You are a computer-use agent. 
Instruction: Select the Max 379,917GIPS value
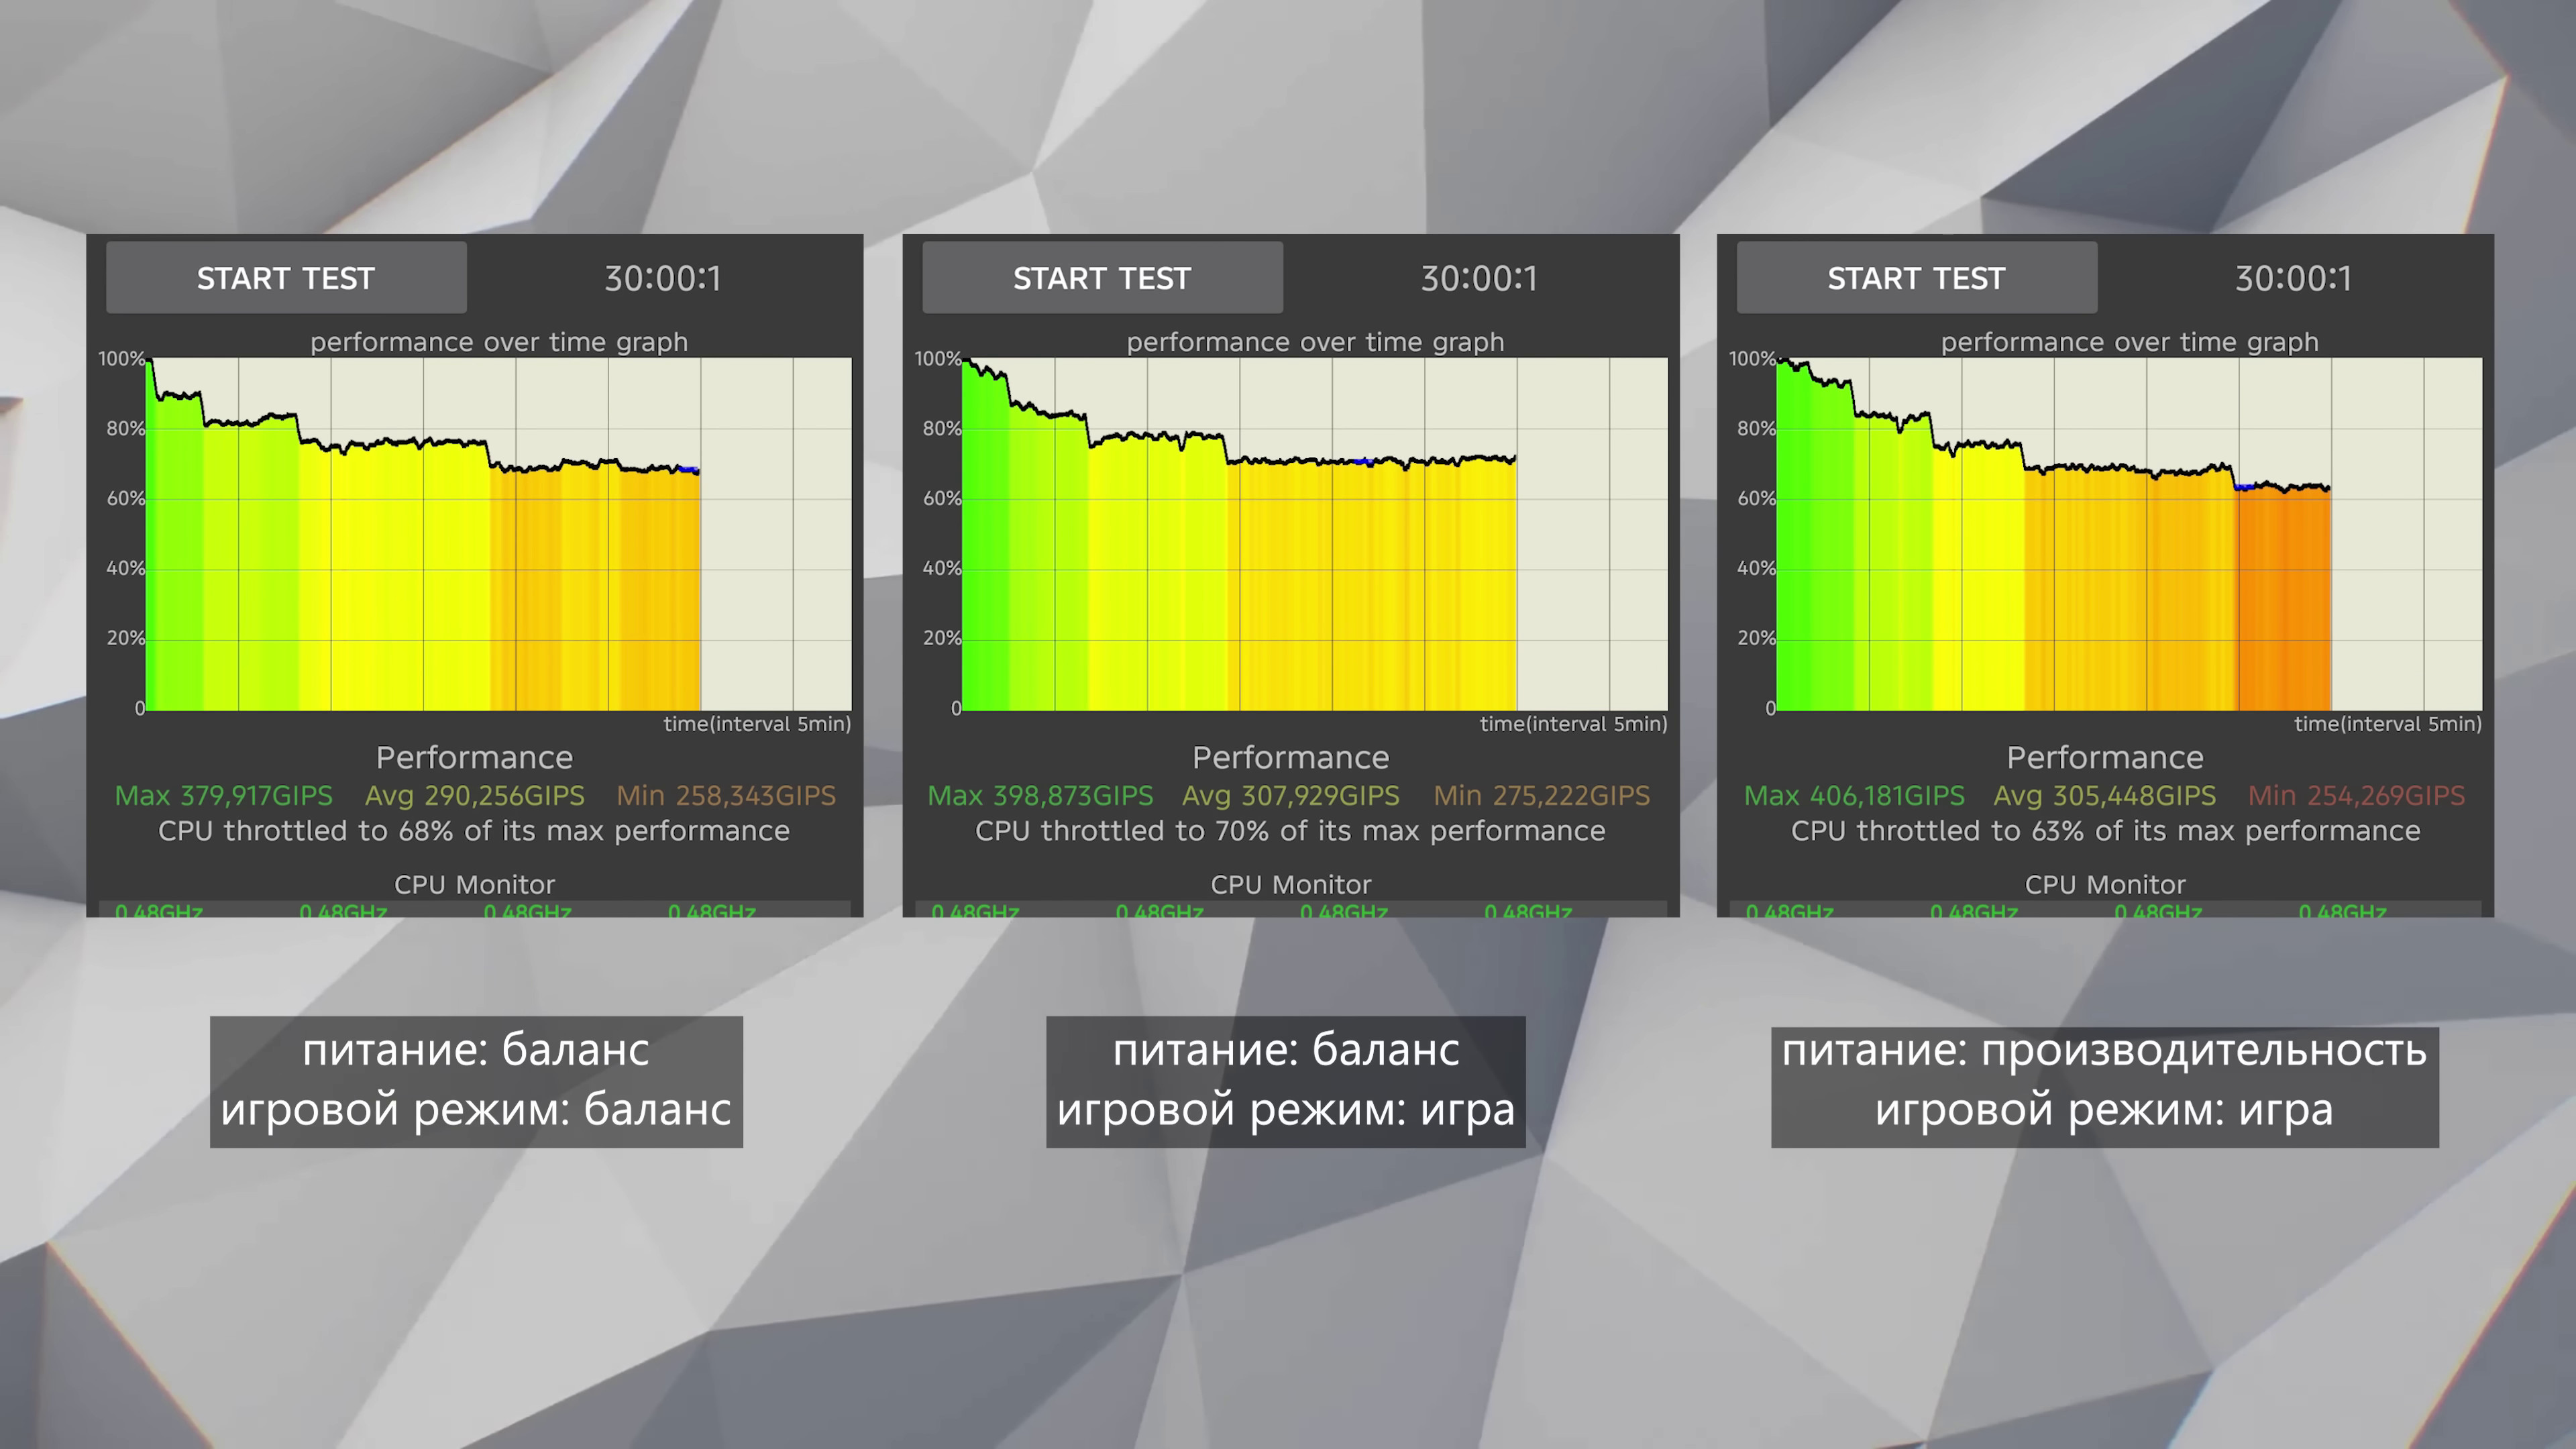tap(224, 796)
